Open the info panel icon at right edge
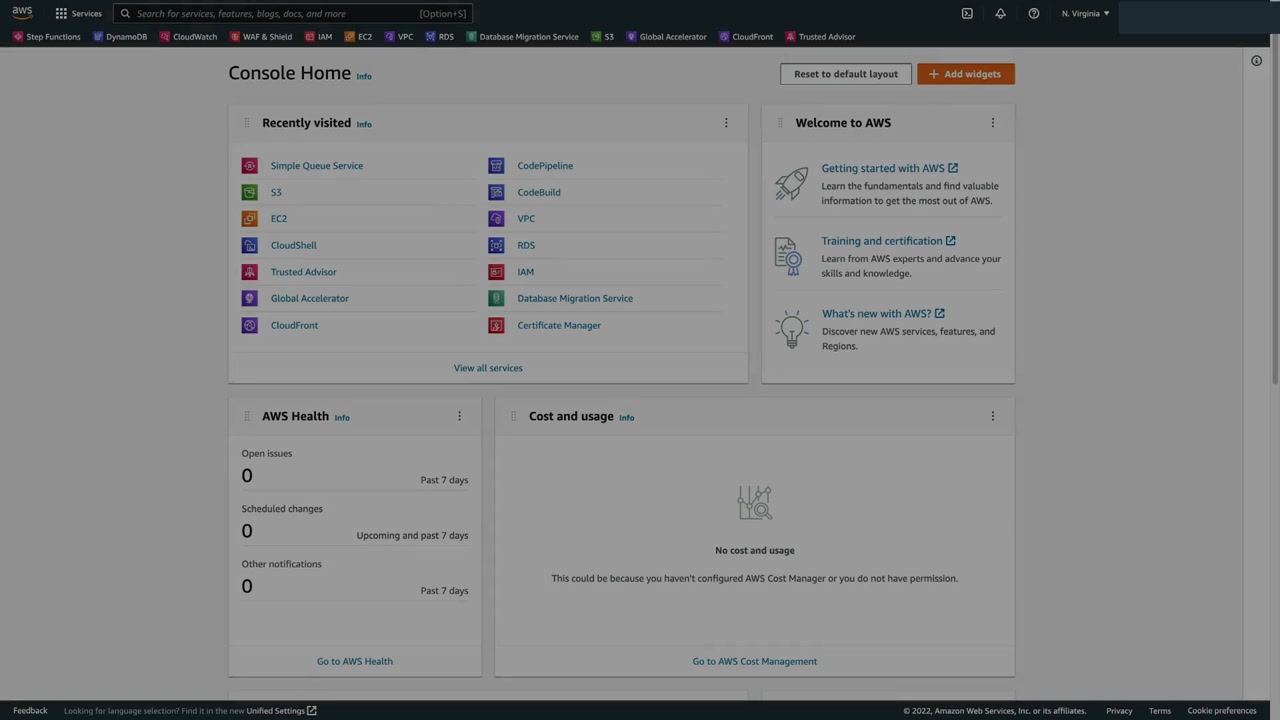1280x720 pixels. [1257, 61]
